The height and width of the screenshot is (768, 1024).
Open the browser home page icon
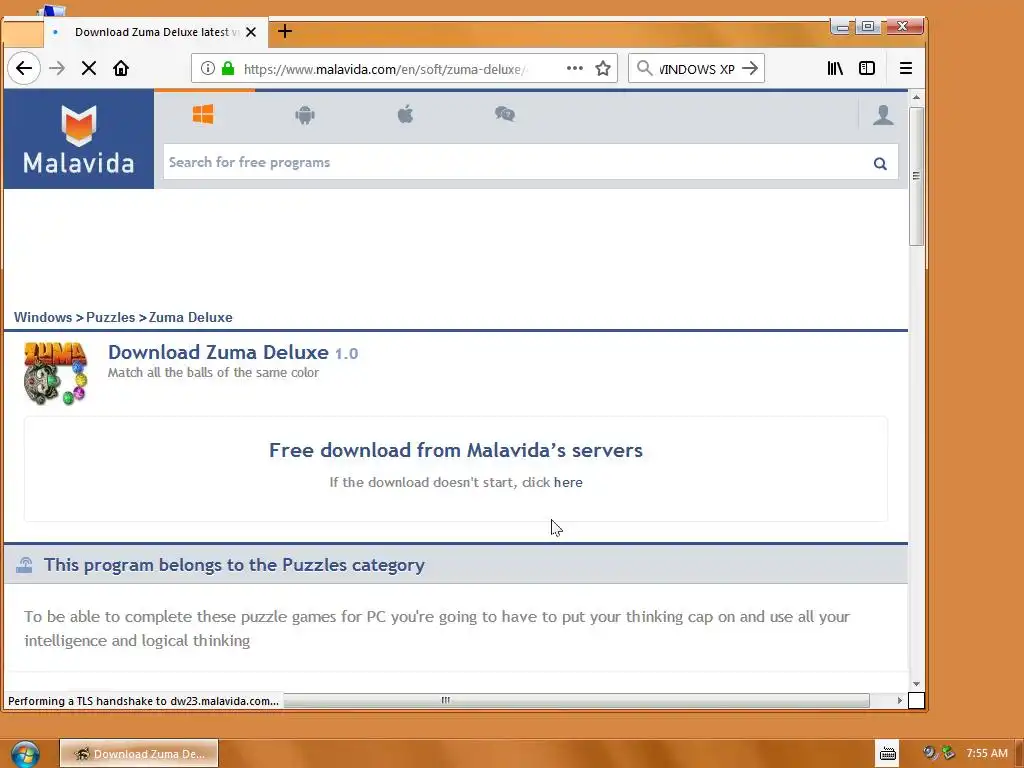[x=121, y=68]
